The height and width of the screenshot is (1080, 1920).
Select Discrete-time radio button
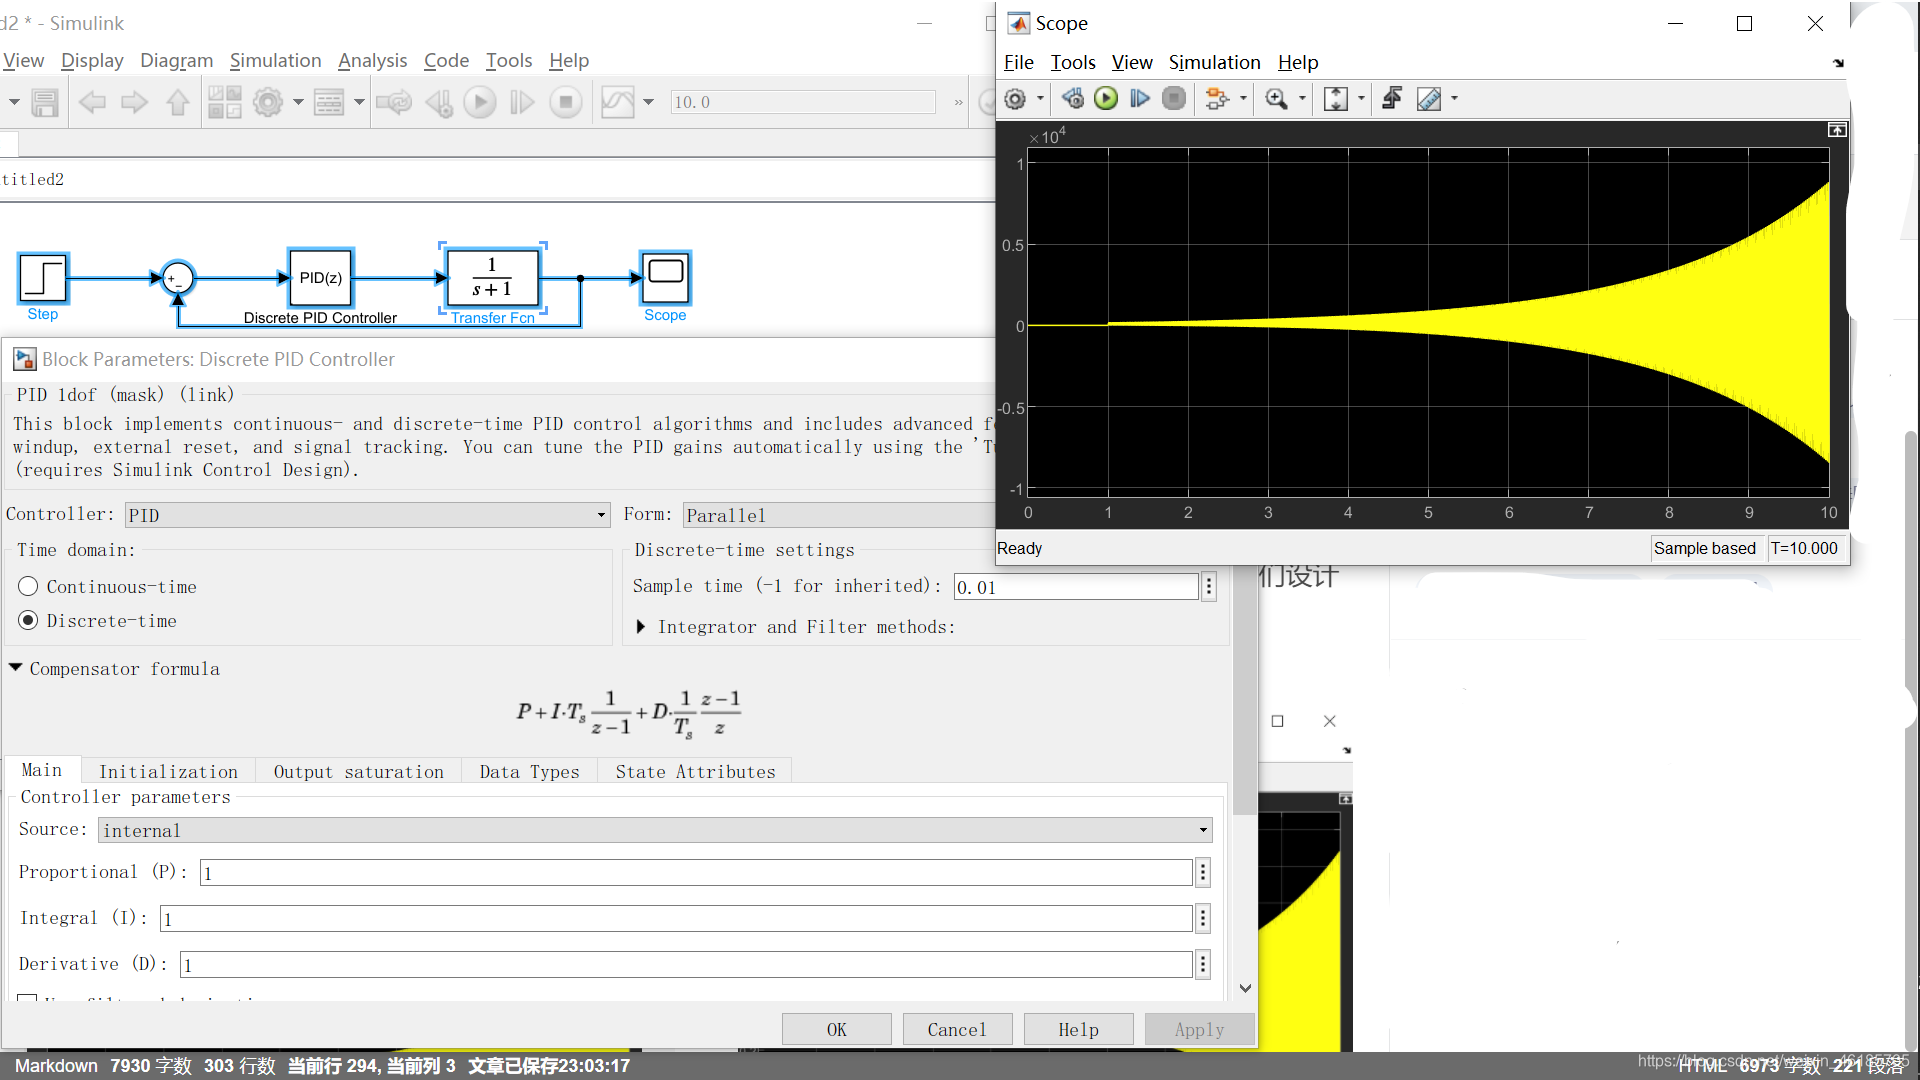pos(28,621)
